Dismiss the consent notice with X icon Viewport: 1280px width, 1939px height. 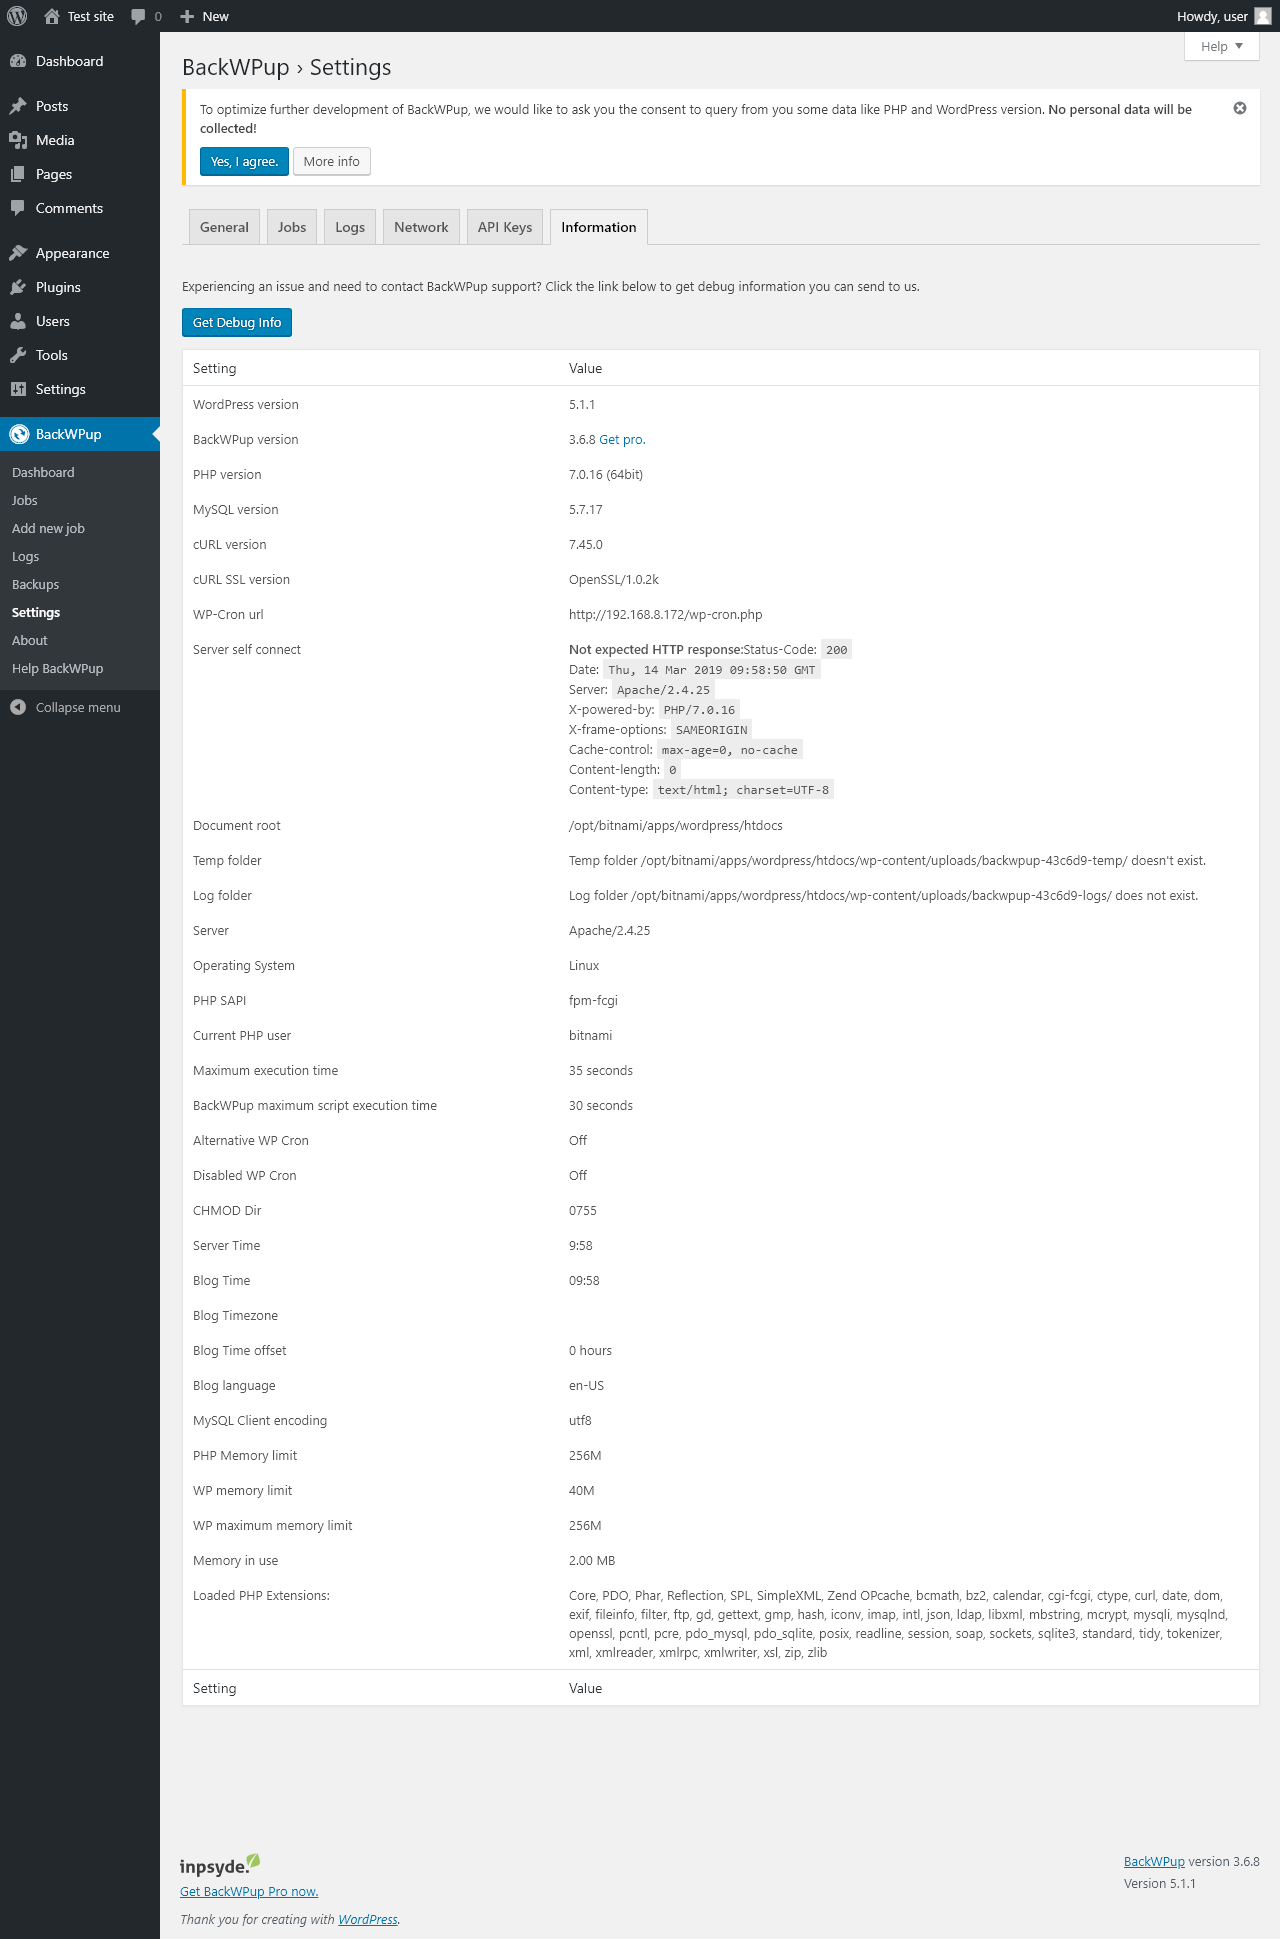(x=1240, y=108)
